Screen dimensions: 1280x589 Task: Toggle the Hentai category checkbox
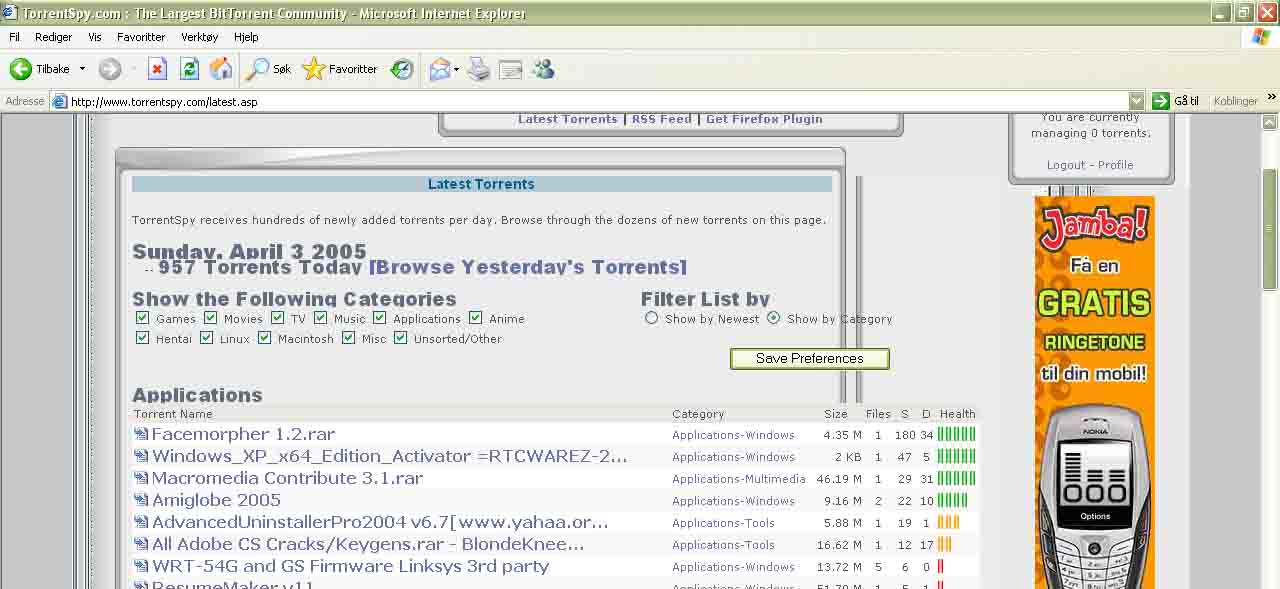143,338
